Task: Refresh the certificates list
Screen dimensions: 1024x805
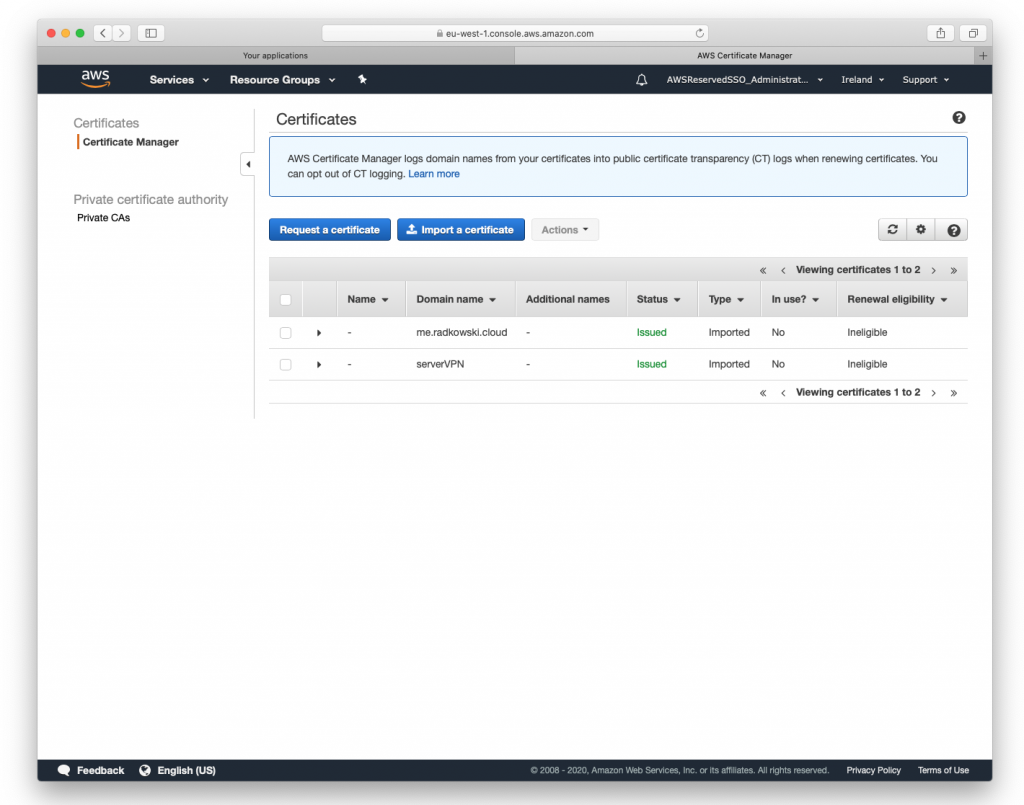Action: 892,230
